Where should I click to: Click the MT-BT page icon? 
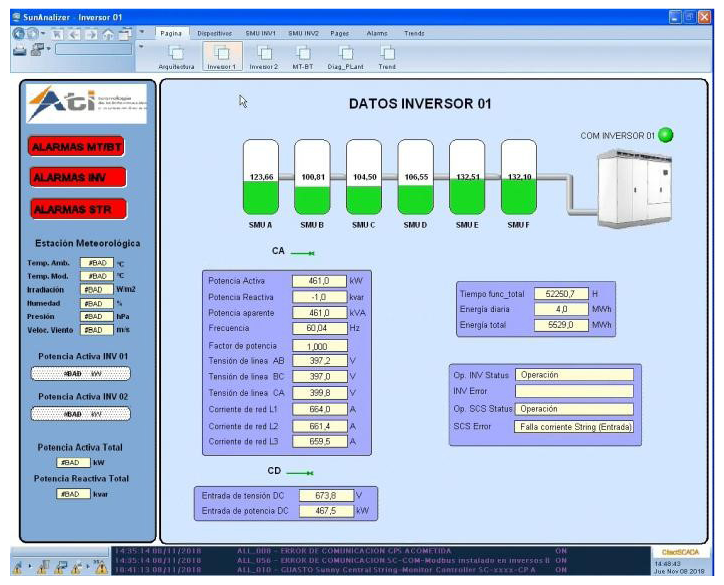click(303, 53)
